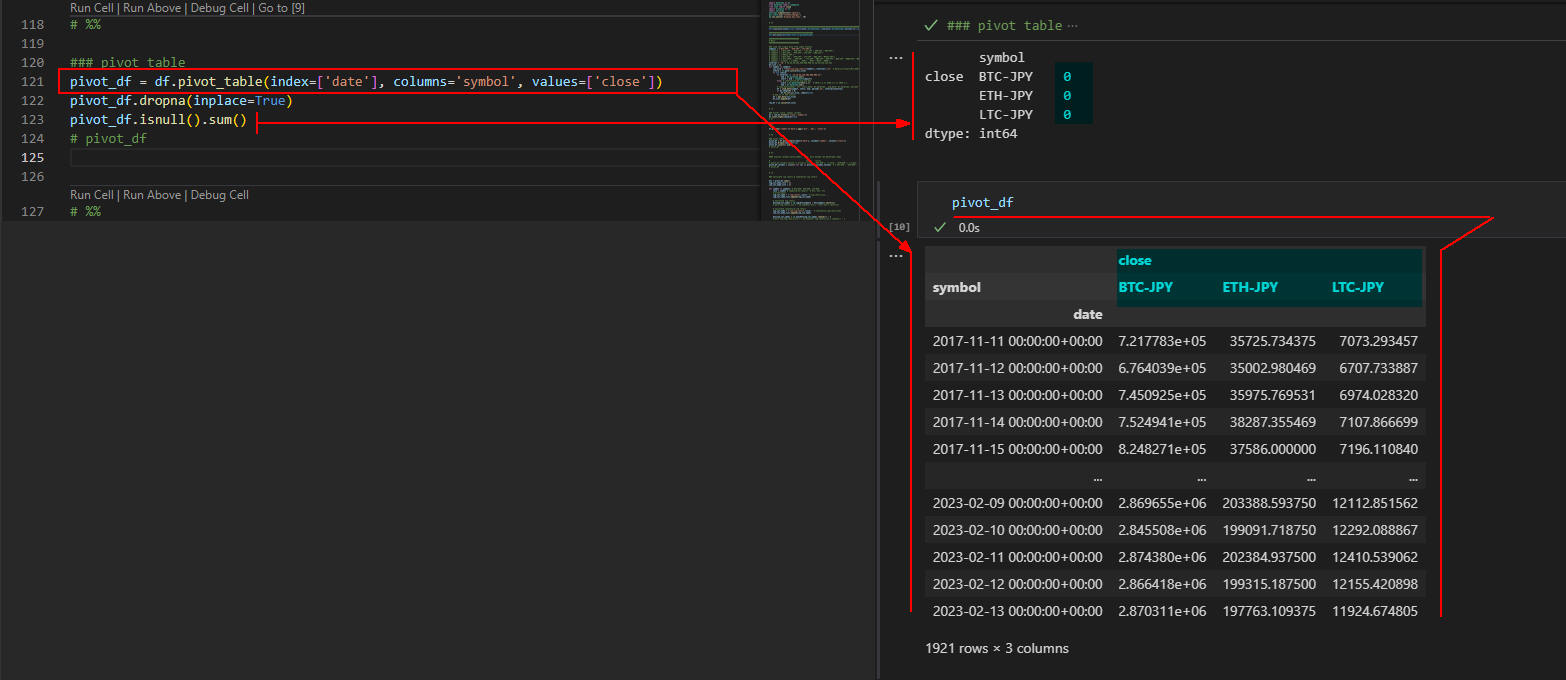Click the 2017-11-15 row index
The width and height of the screenshot is (1566, 680).
tap(1018, 449)
